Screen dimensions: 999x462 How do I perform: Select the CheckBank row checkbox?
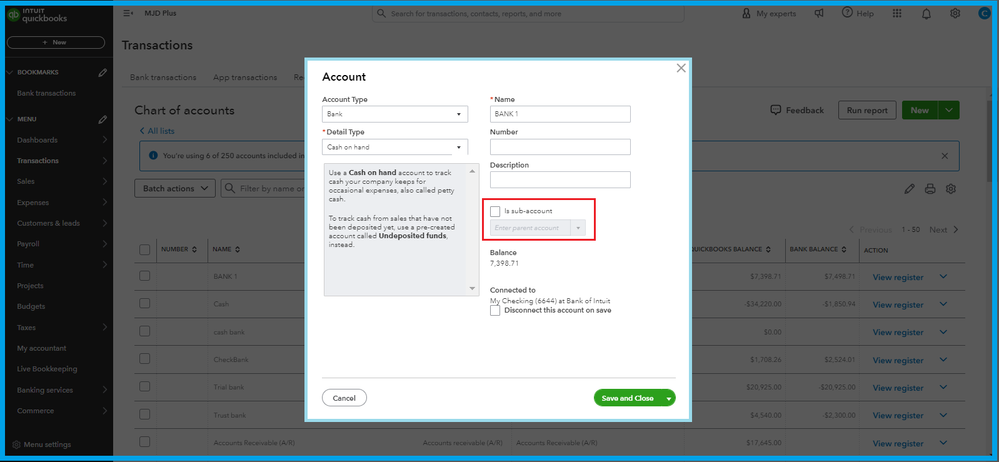coord(145,359)
